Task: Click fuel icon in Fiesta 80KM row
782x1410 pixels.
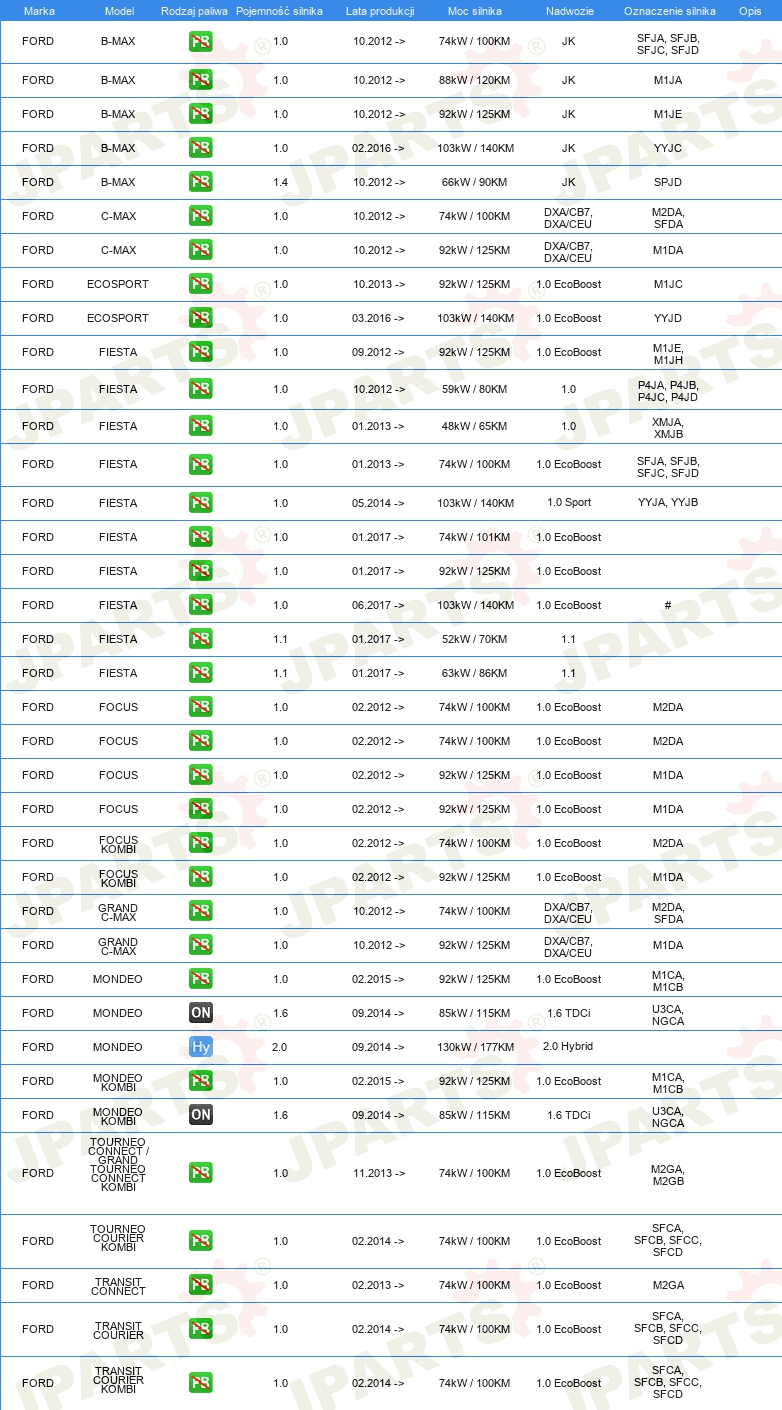Action: pos(201,389)
